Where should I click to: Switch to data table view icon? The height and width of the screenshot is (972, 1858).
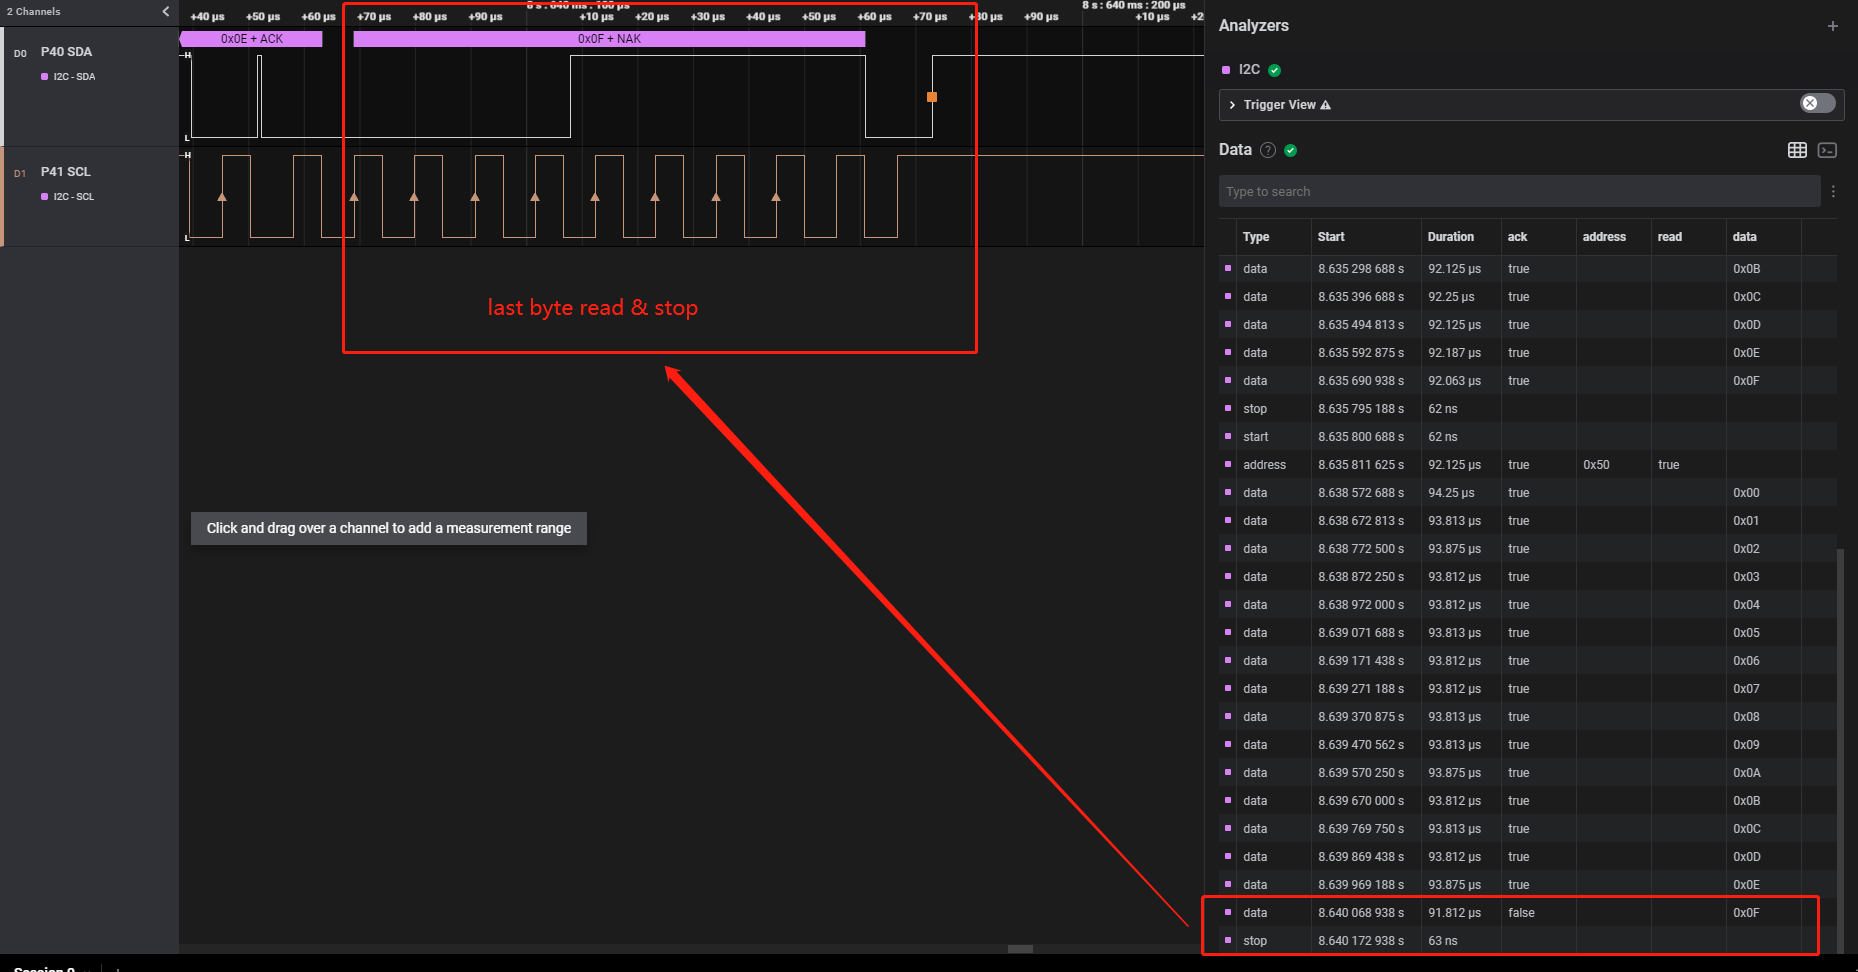[x=1797, y=150]
